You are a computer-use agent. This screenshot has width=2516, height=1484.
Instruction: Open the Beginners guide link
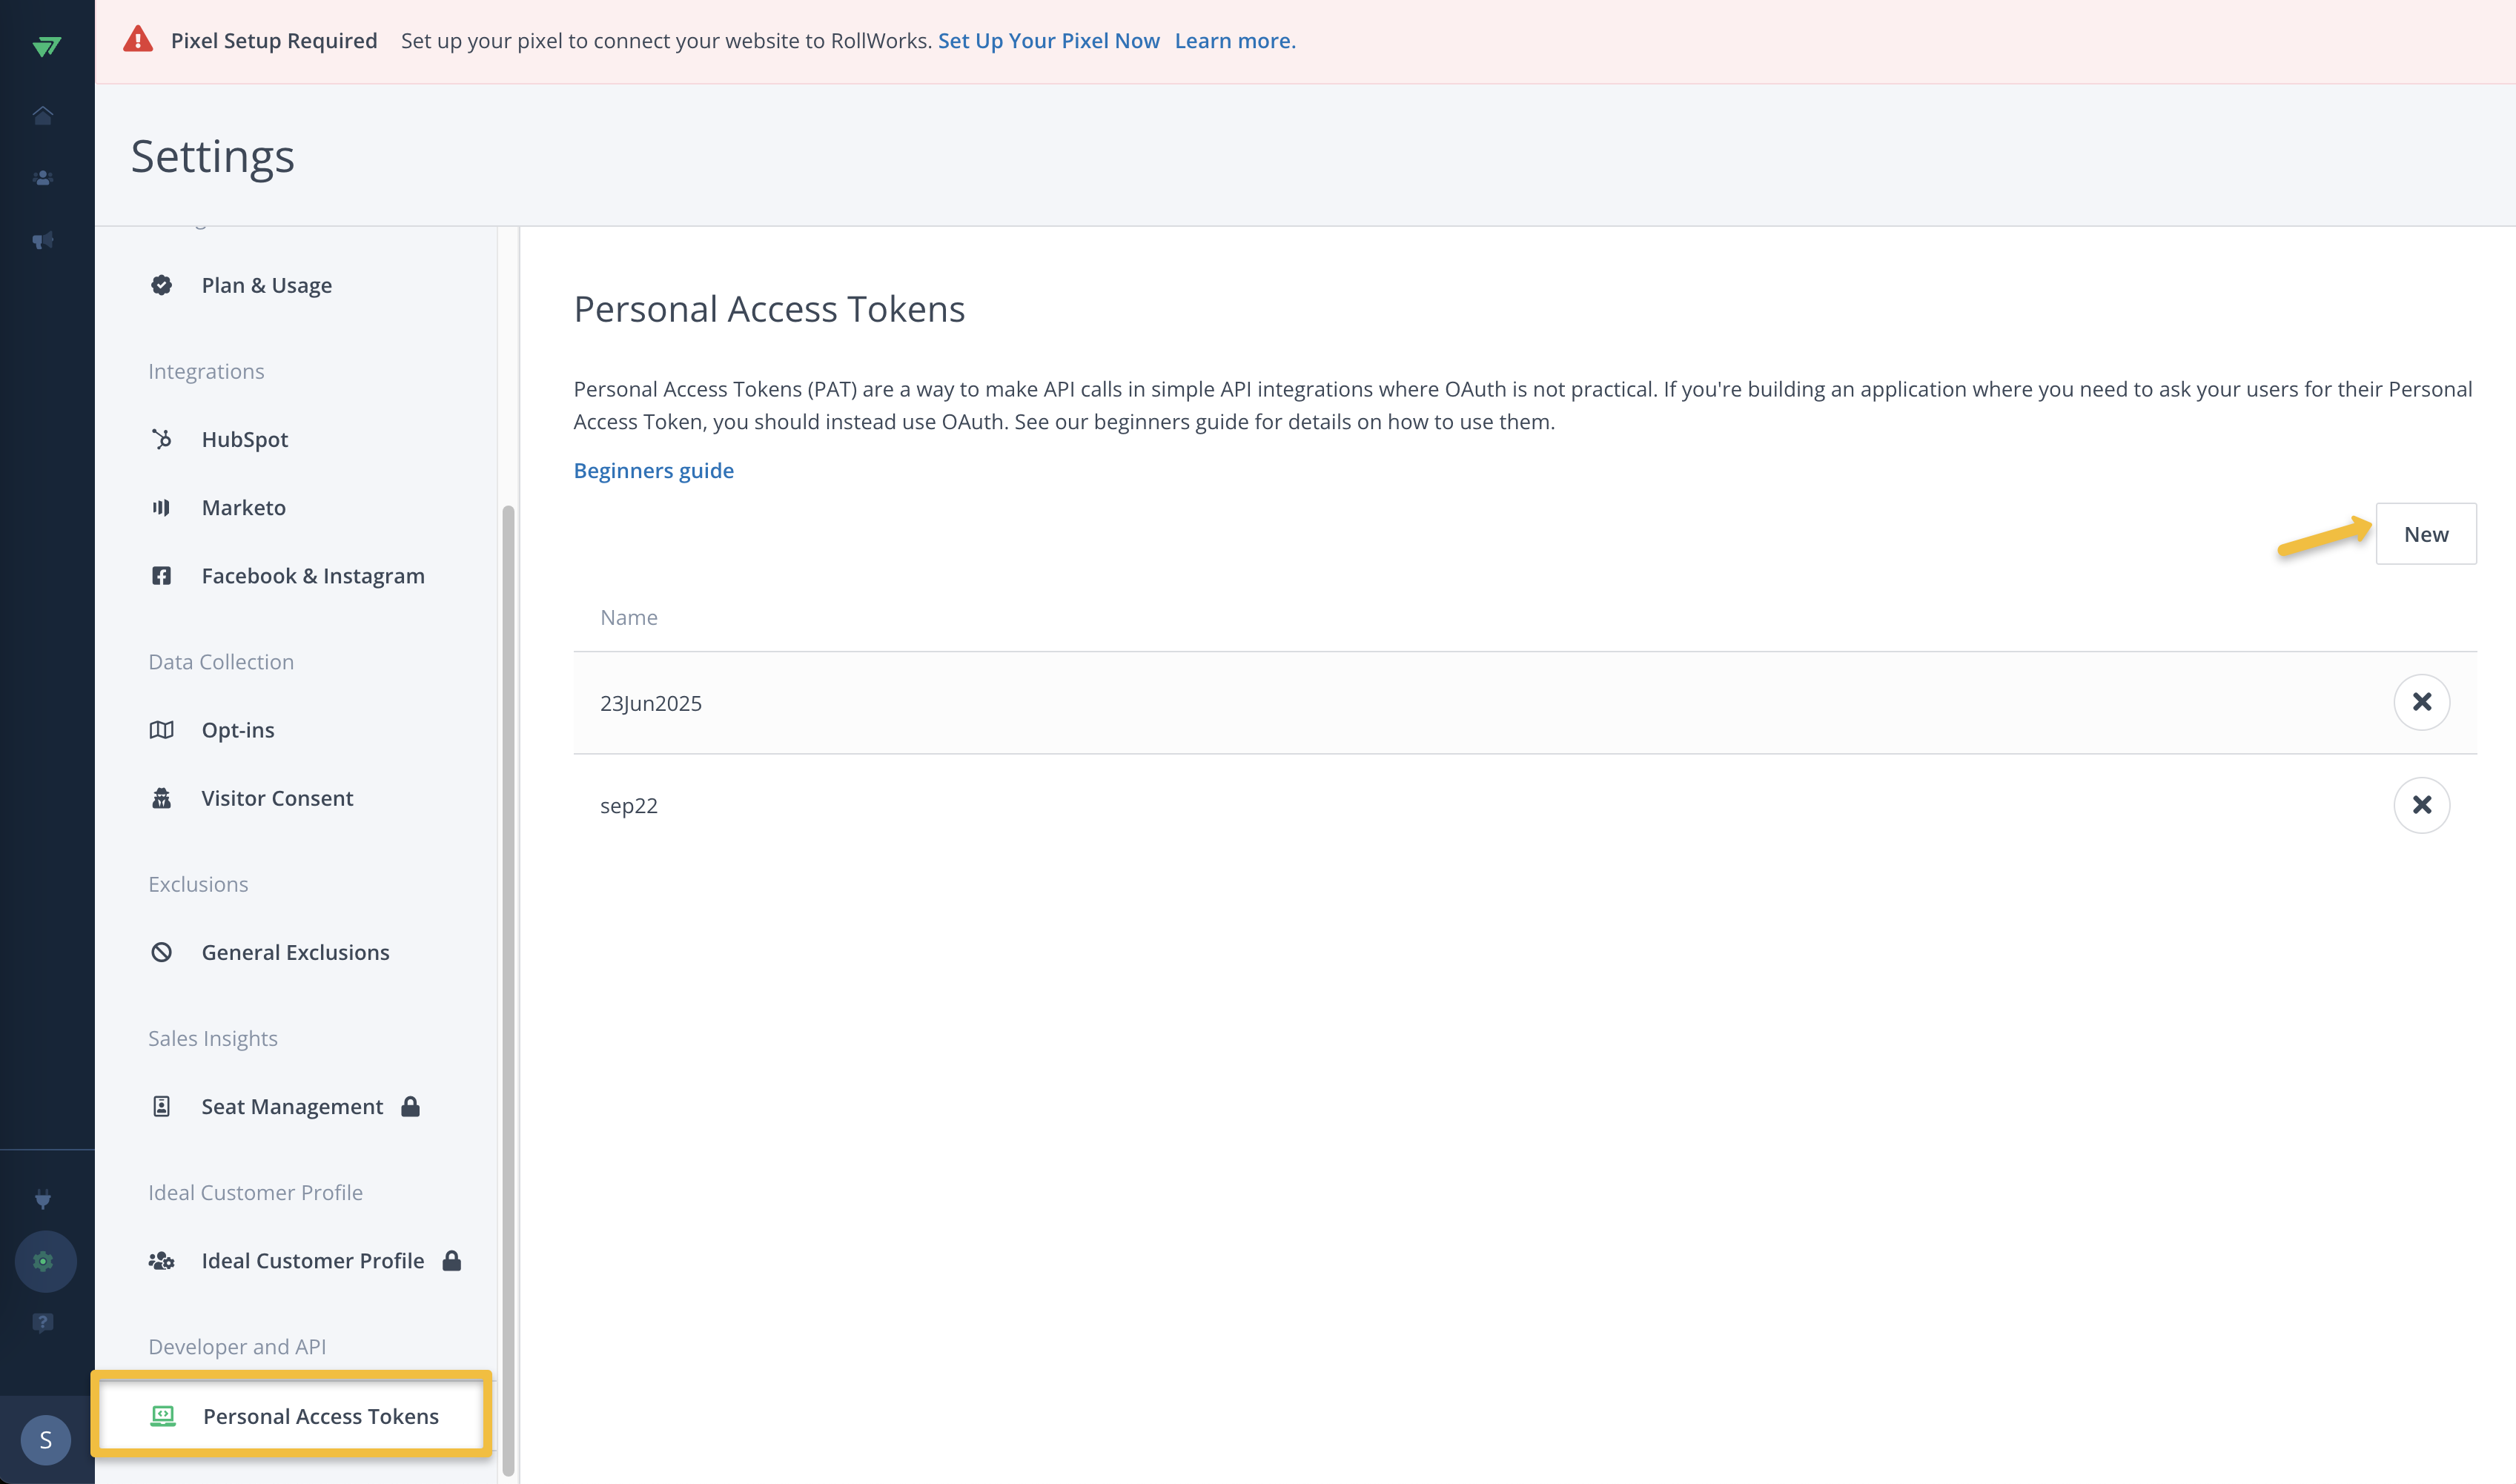tap(653, 470)
